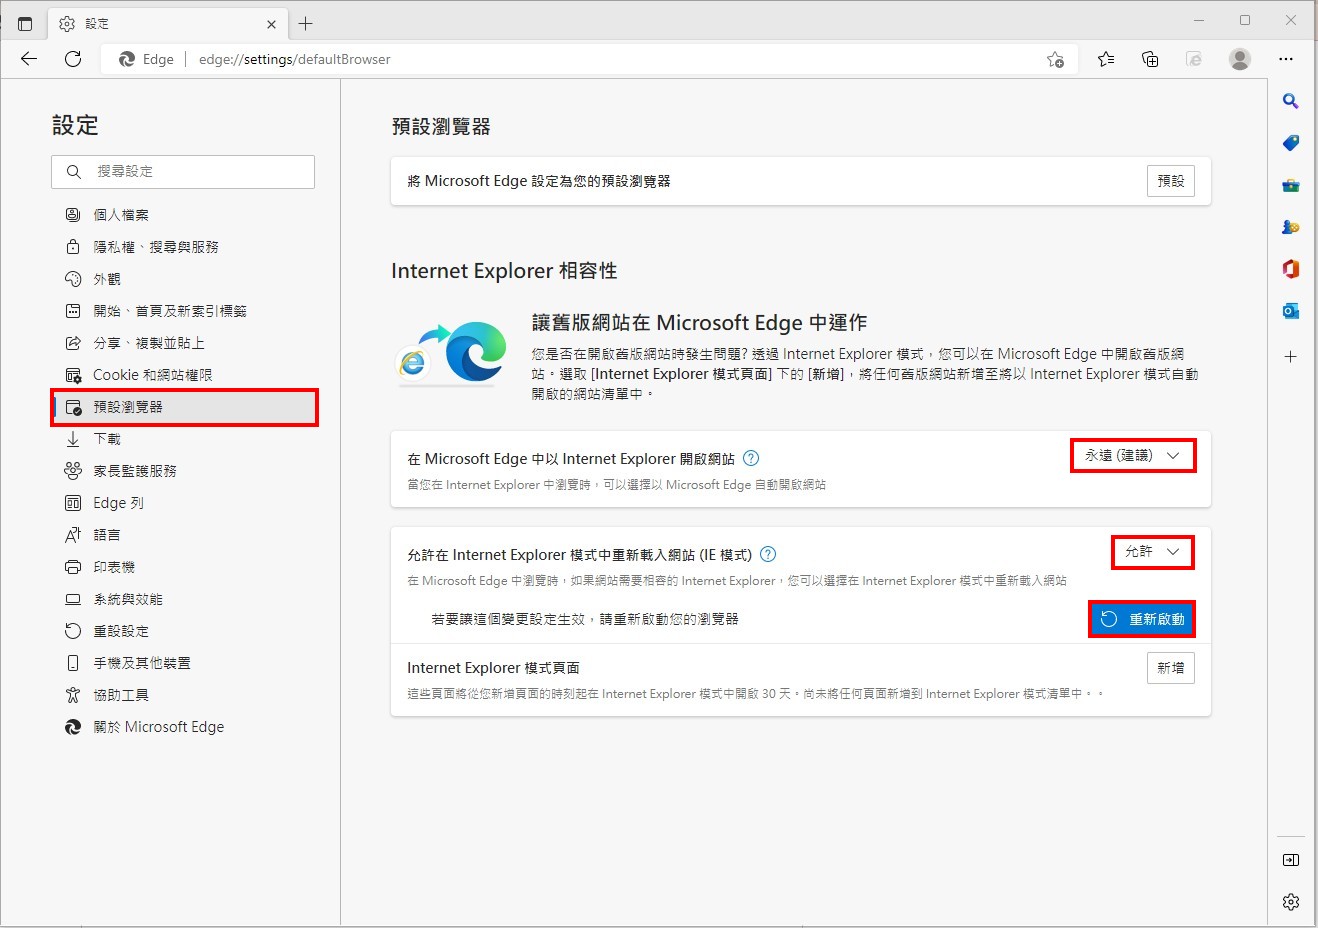Select 預設瀏覽器 menu item
This screenshot has height=928, width=1318.
coord(183,407)
